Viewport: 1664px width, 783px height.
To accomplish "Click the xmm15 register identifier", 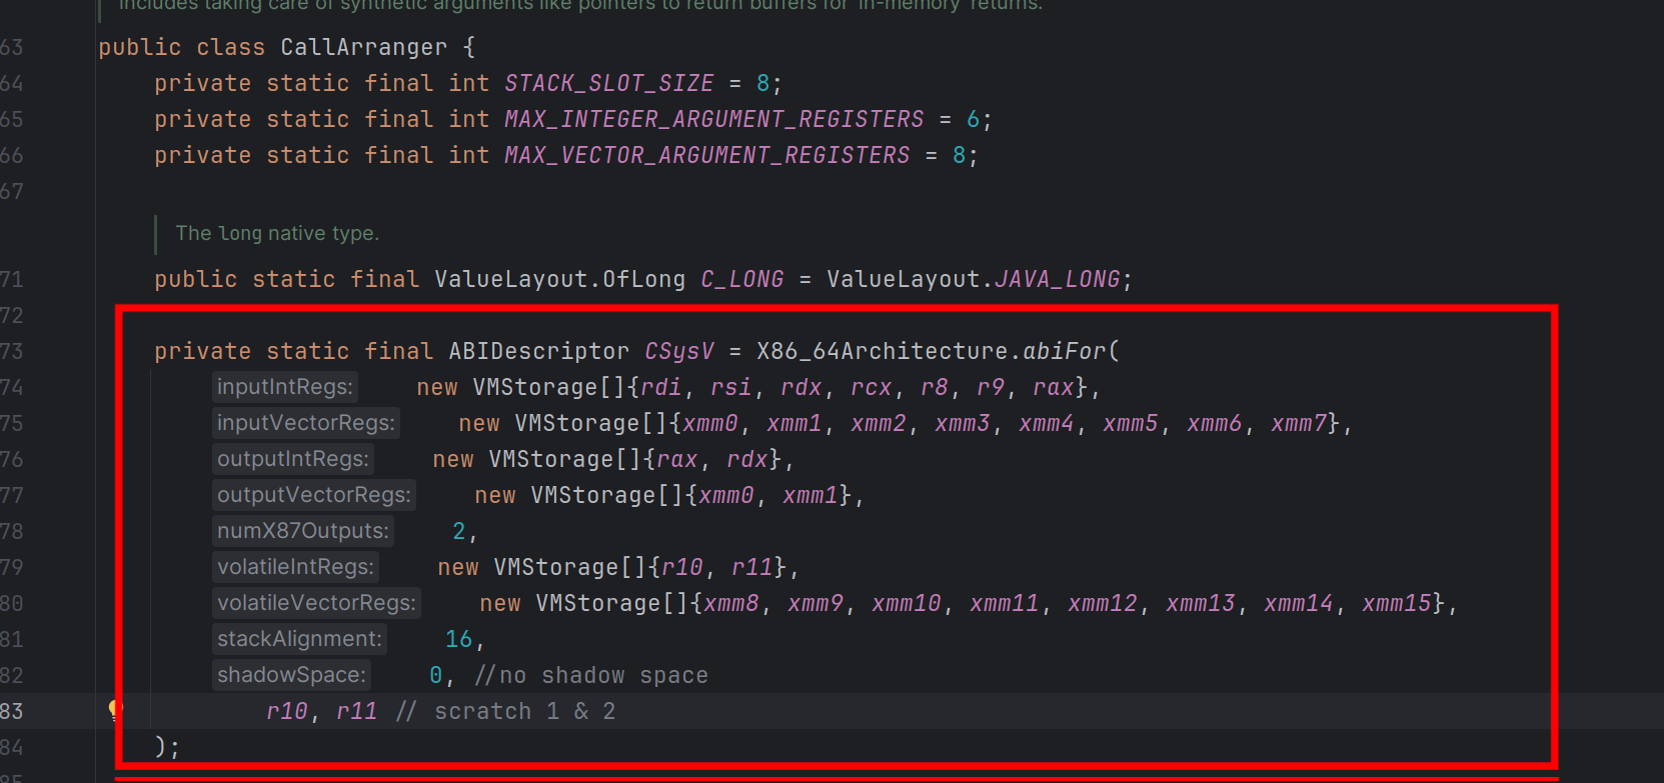I will (1396, 603).
